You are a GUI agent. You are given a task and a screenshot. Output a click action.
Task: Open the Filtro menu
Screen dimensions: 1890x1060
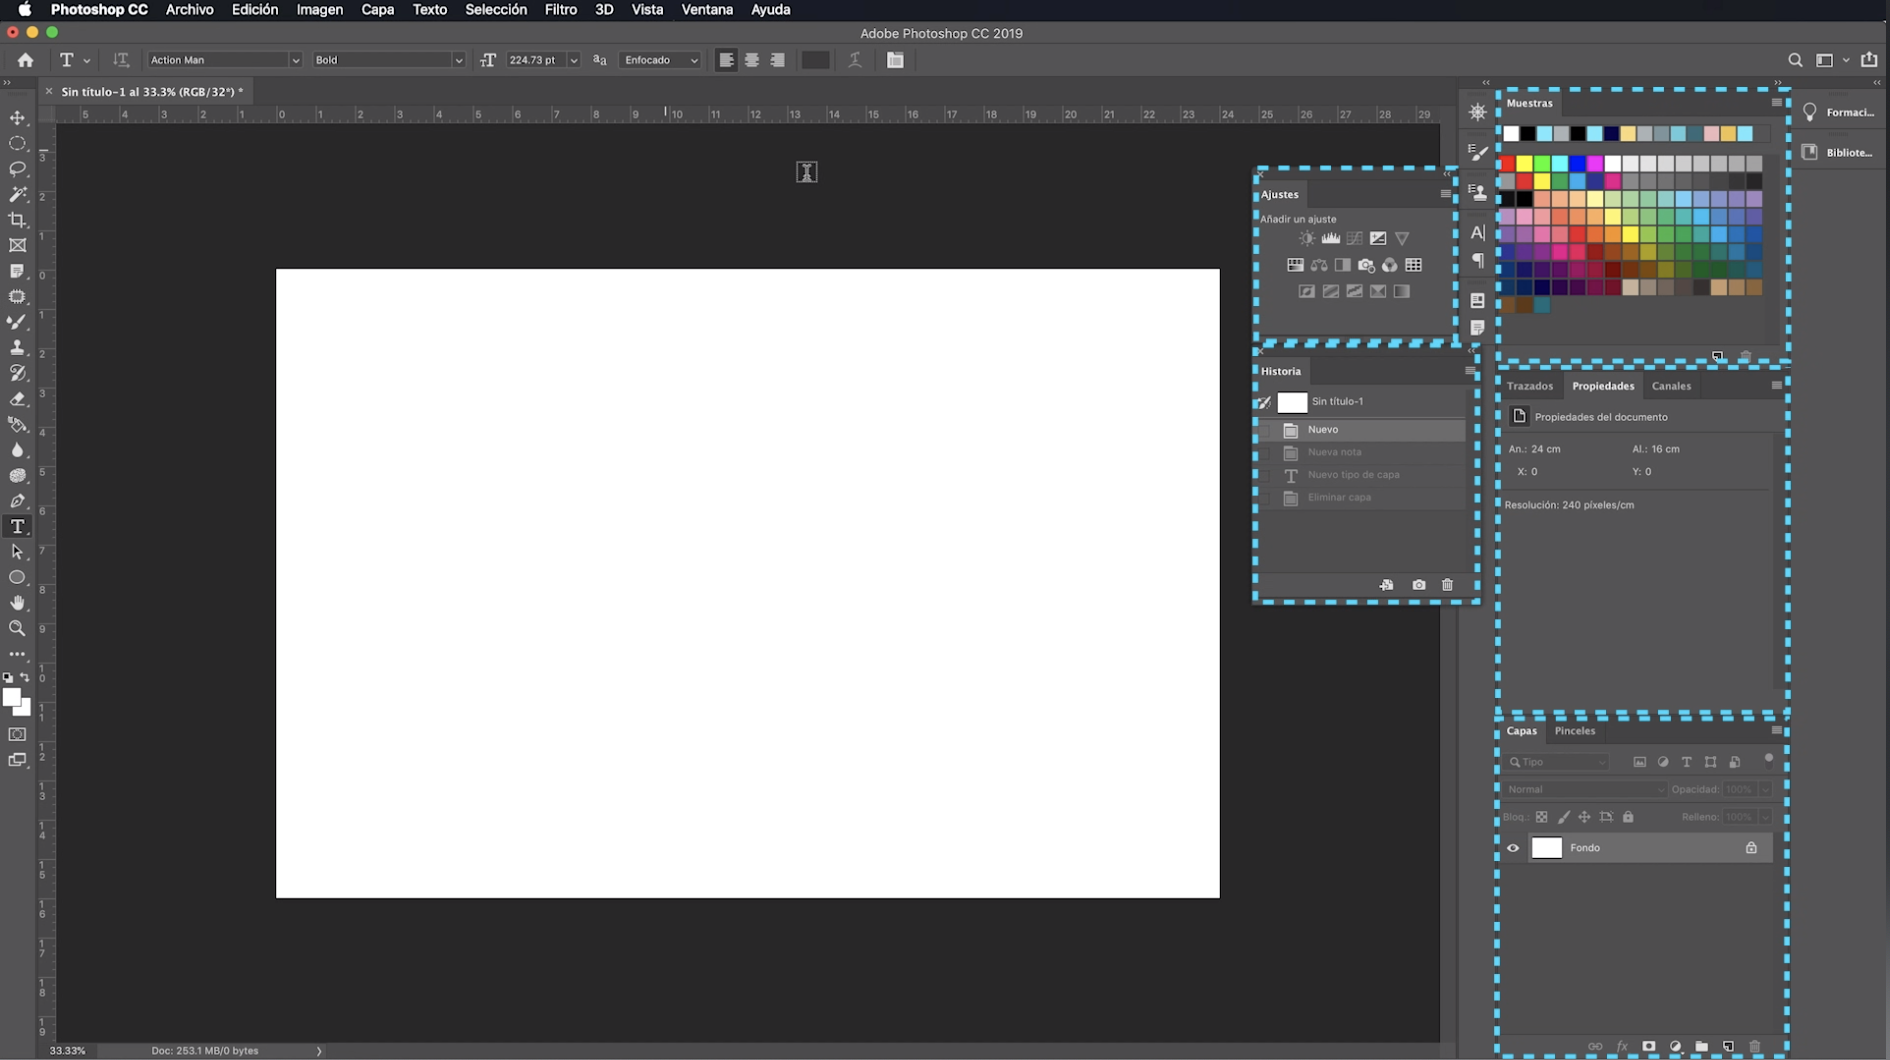coord(560,10)
